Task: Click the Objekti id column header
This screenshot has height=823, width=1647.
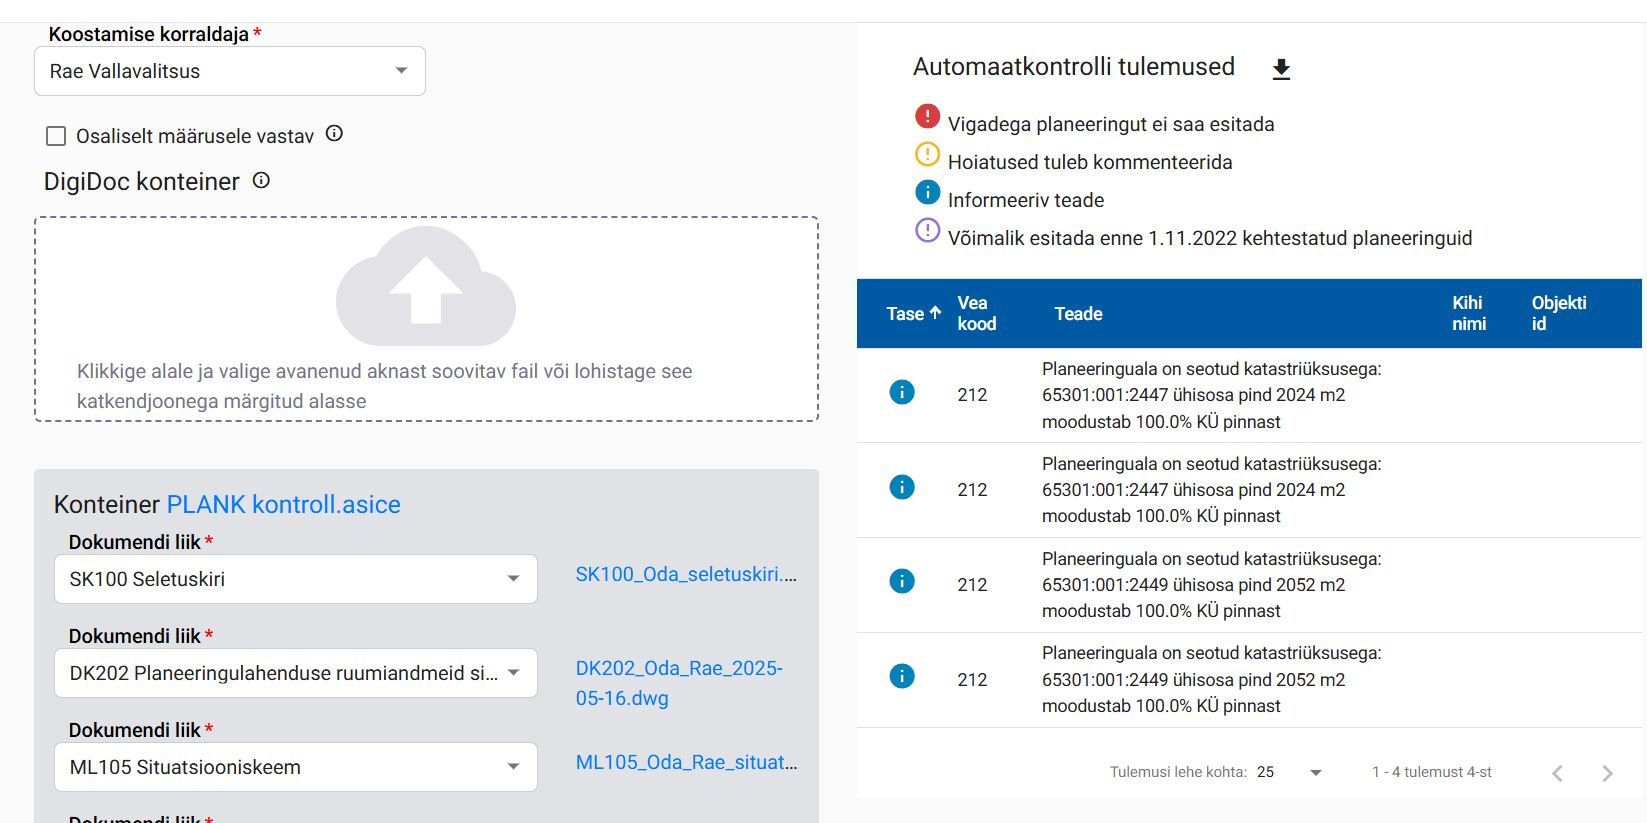Action: [x=1559, y=313]
